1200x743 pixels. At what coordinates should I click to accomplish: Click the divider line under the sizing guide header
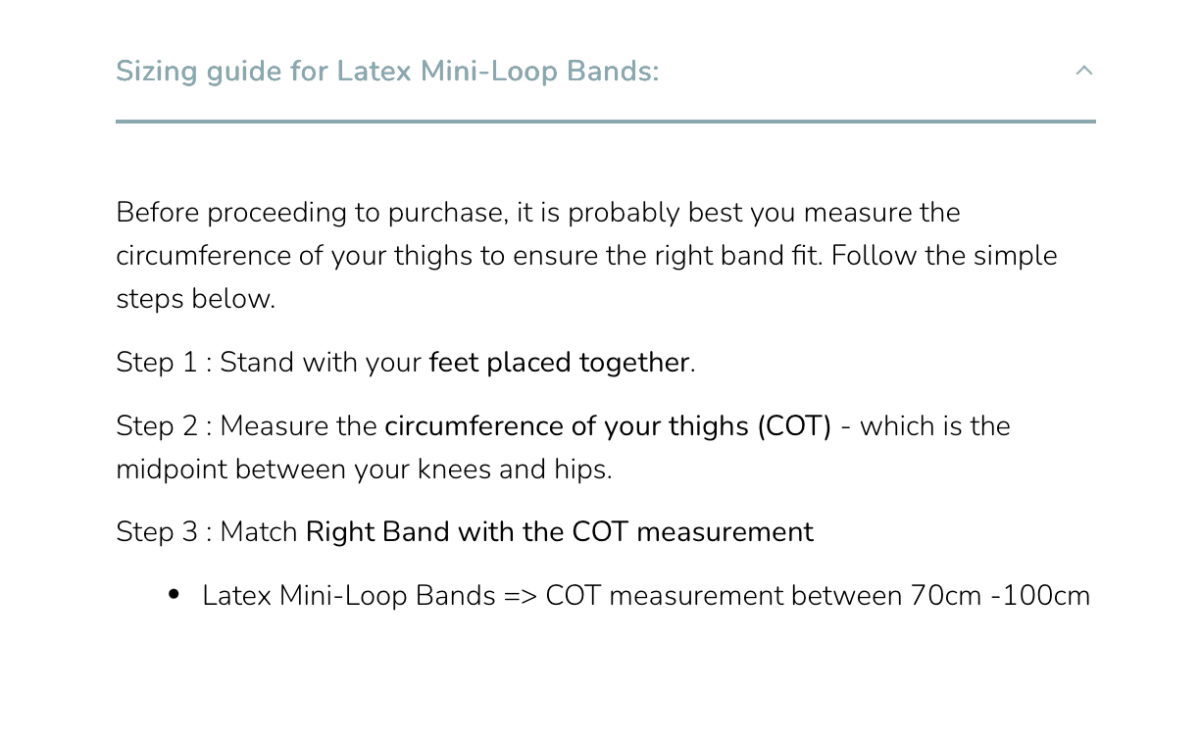tap(605, 122)
